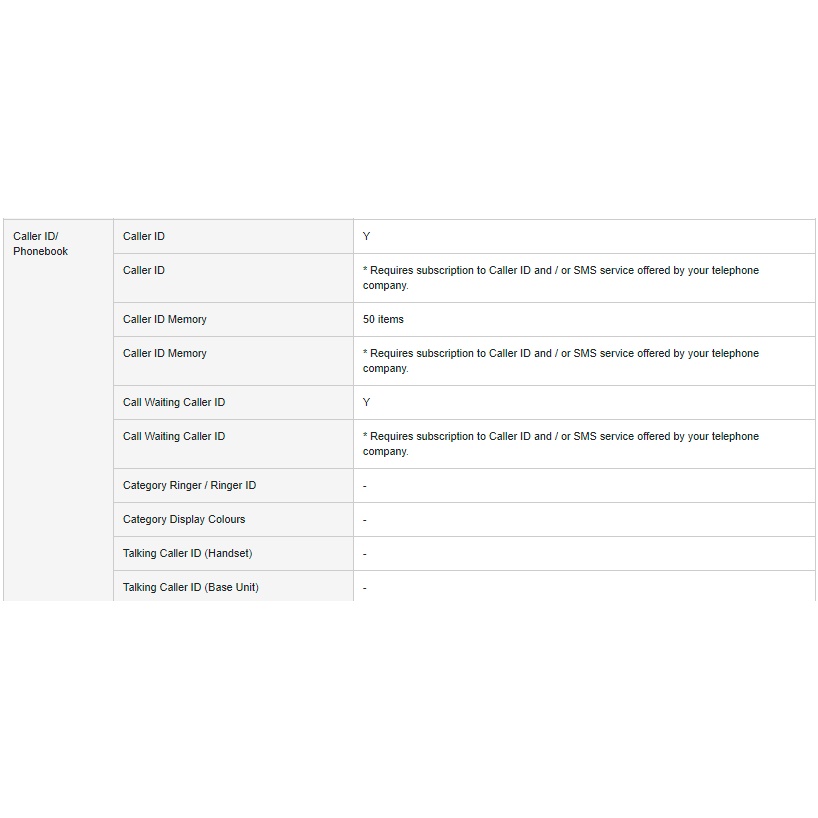This screenshot has width=818, height=818.
Task: Click the "Talking Caller ID (Base Unit)" label
Action: [191, 588]
